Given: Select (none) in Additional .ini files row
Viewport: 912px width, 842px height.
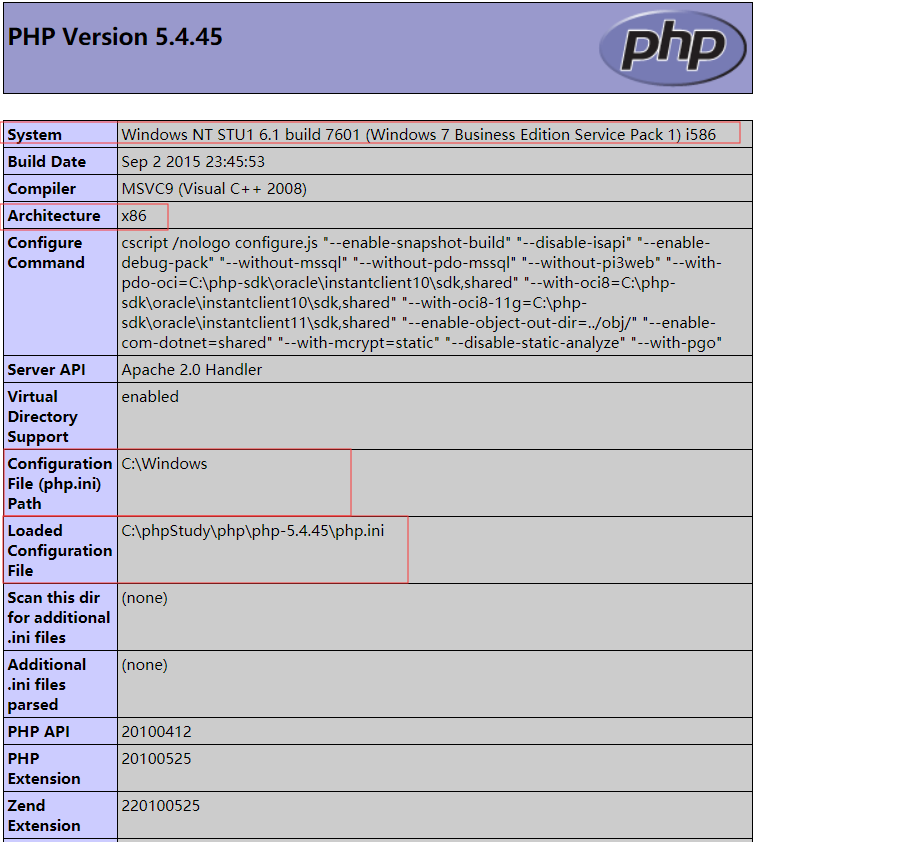Looking at the screenshot, I should pos(144,665).
